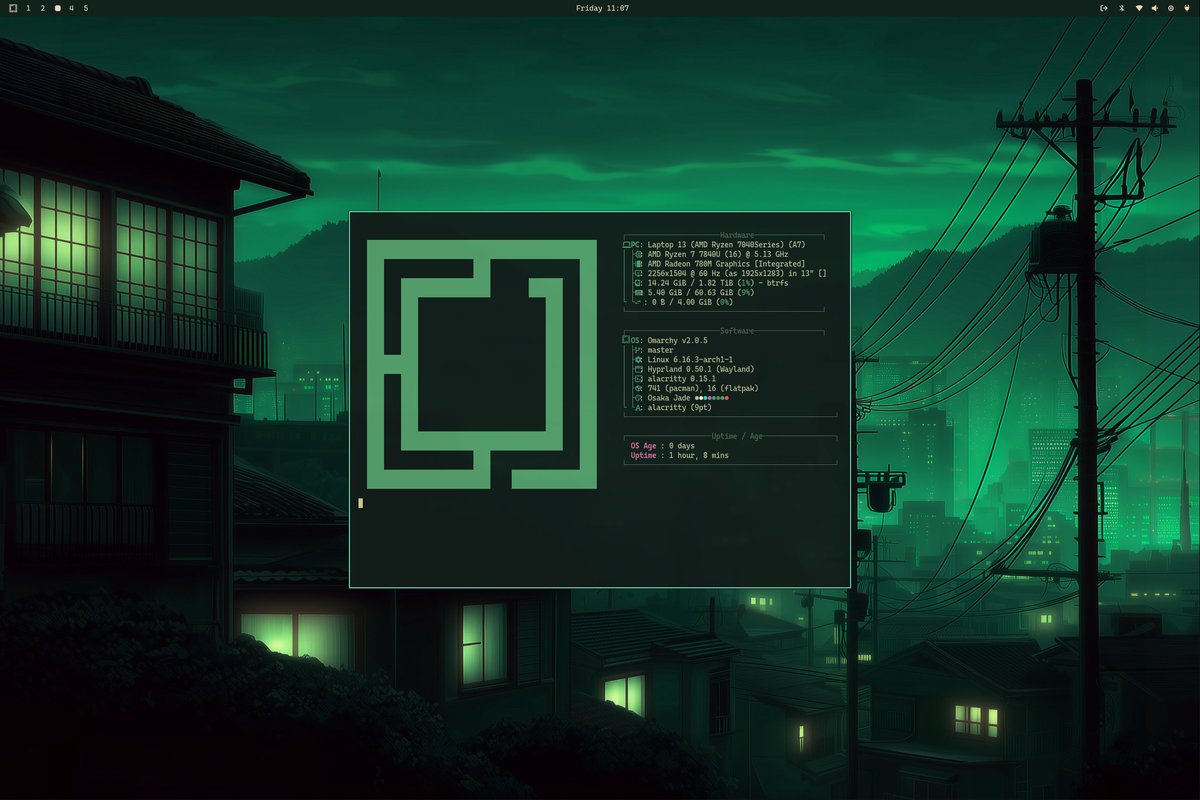Screen dimensions: 1200x800
Task: Click '0 days' value
Action: click(682, 445)
